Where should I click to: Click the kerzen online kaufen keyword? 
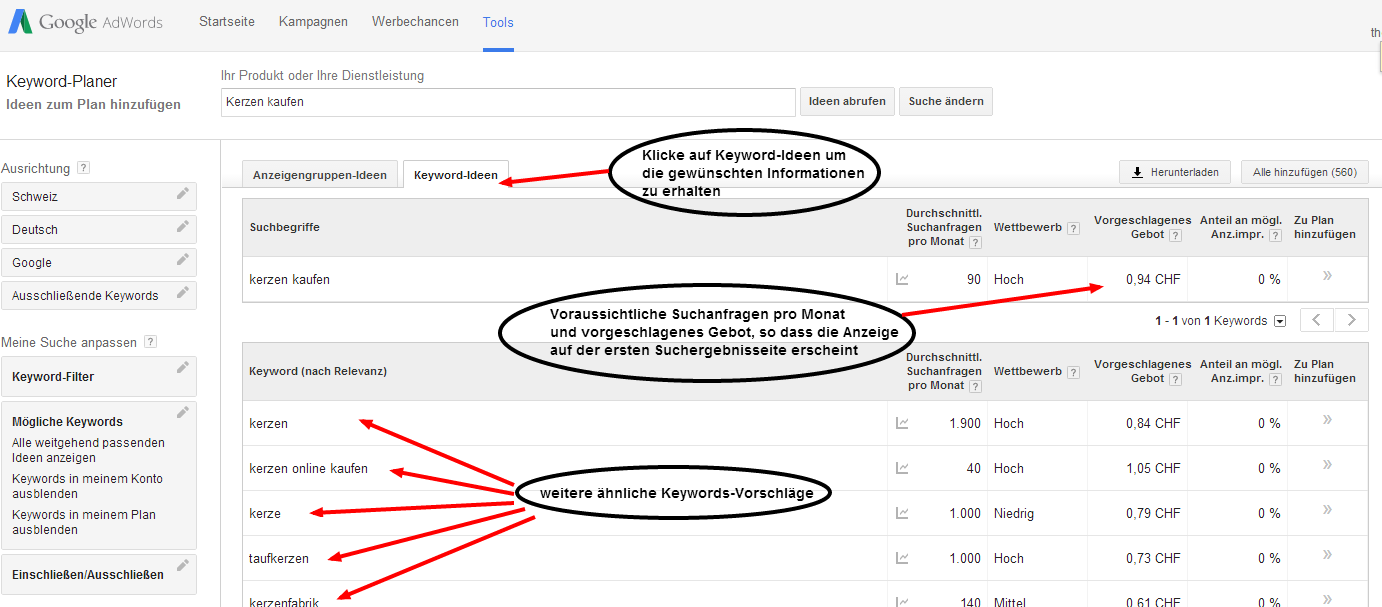[x=308, y=468]
